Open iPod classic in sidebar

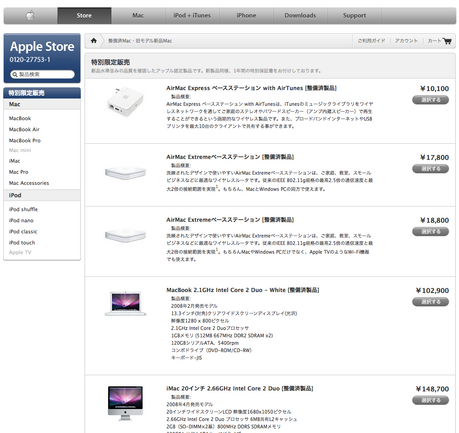pyautogui.click(x=23, y=231)
